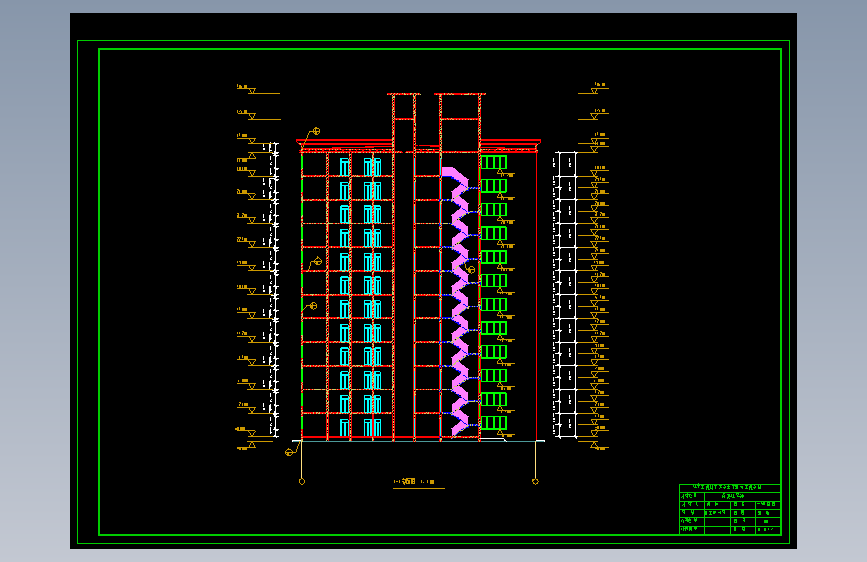
Task: Select the right rooftop tower above the roofline
Action: [460, 122]
